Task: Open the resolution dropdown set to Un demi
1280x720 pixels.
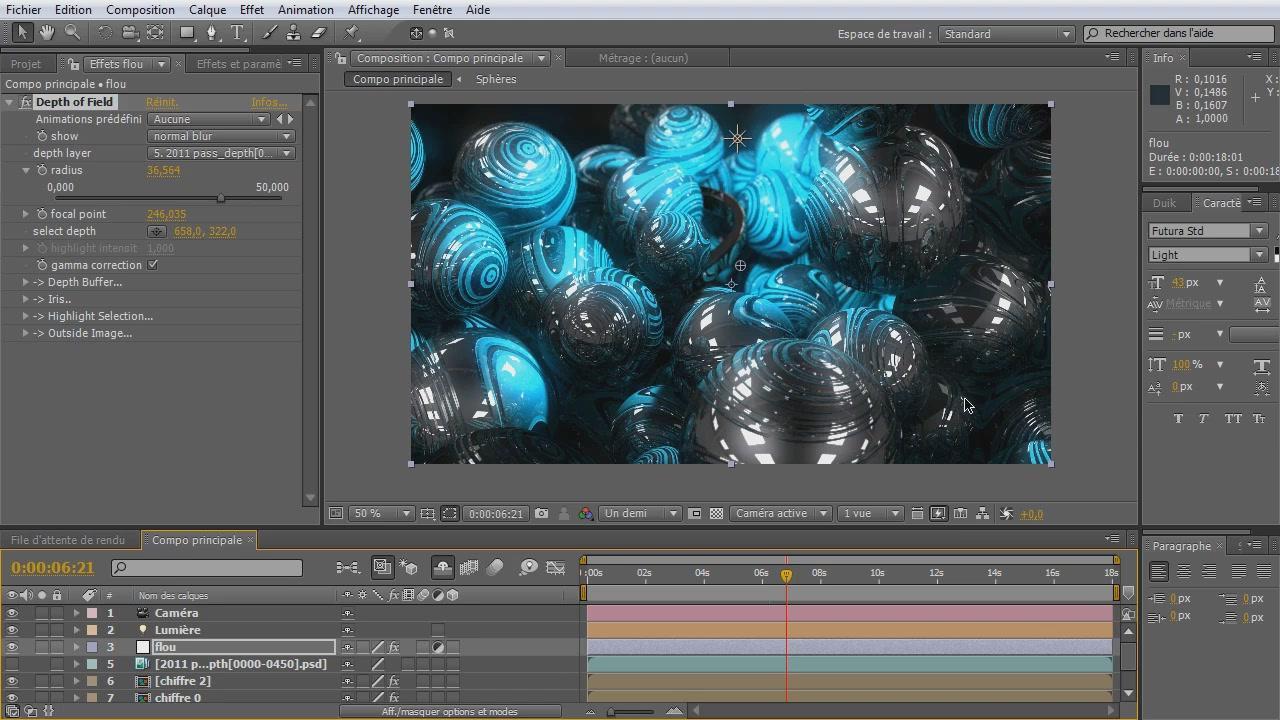Action: pos(640,514)
